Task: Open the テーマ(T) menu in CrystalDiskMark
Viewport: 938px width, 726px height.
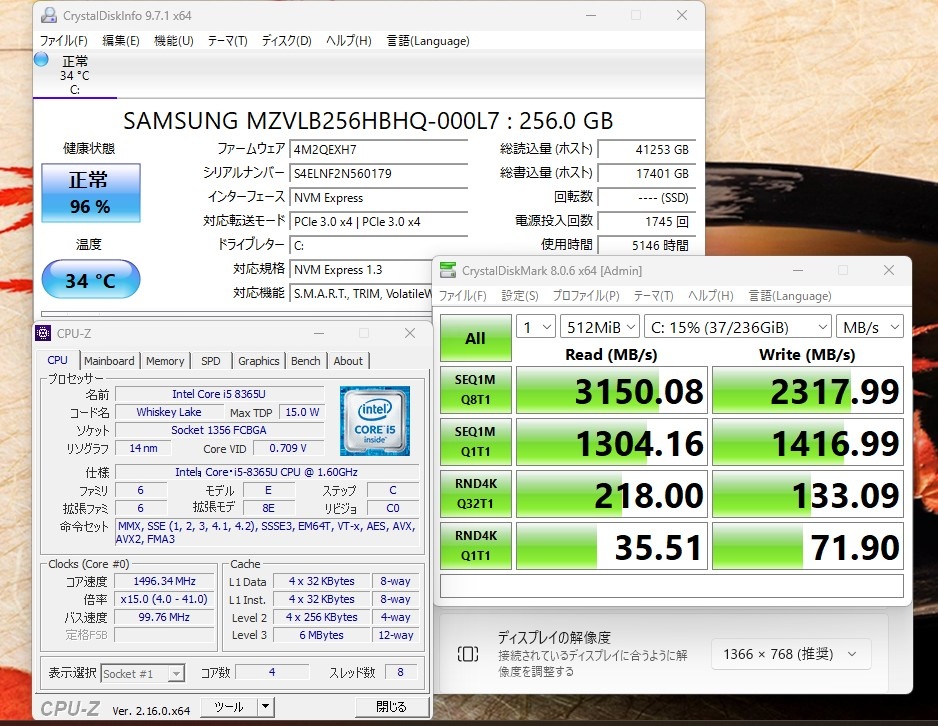Action: (653, 296)
